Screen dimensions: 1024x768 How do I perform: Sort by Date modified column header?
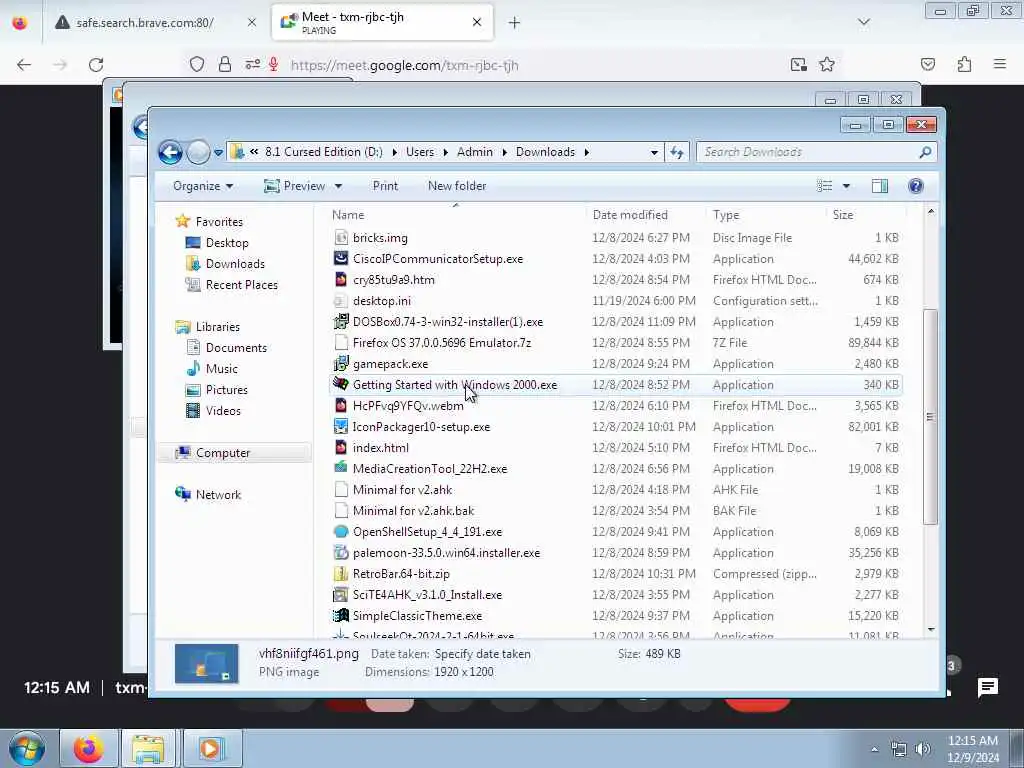pos(630,215)
